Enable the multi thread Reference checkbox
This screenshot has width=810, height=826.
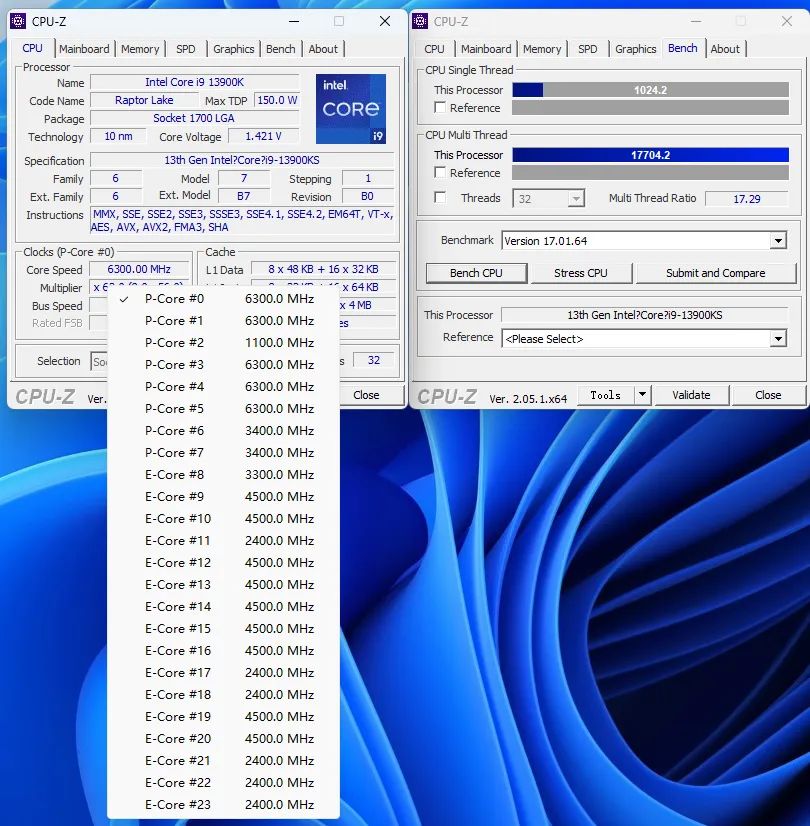(440, 173)
